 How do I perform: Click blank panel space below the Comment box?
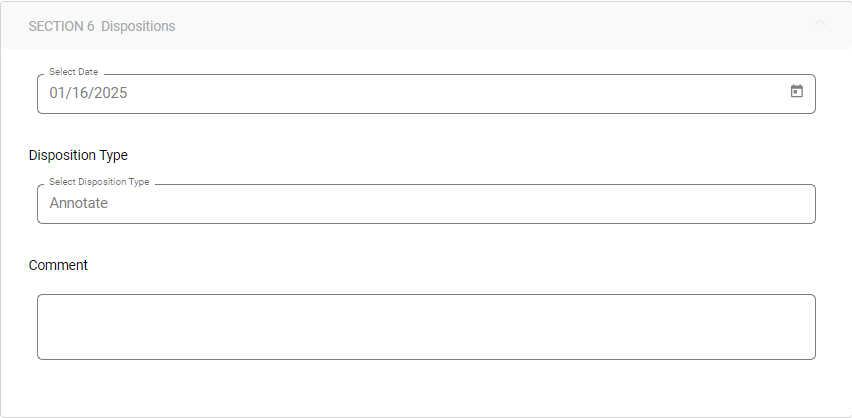click(x=426, y=388)
